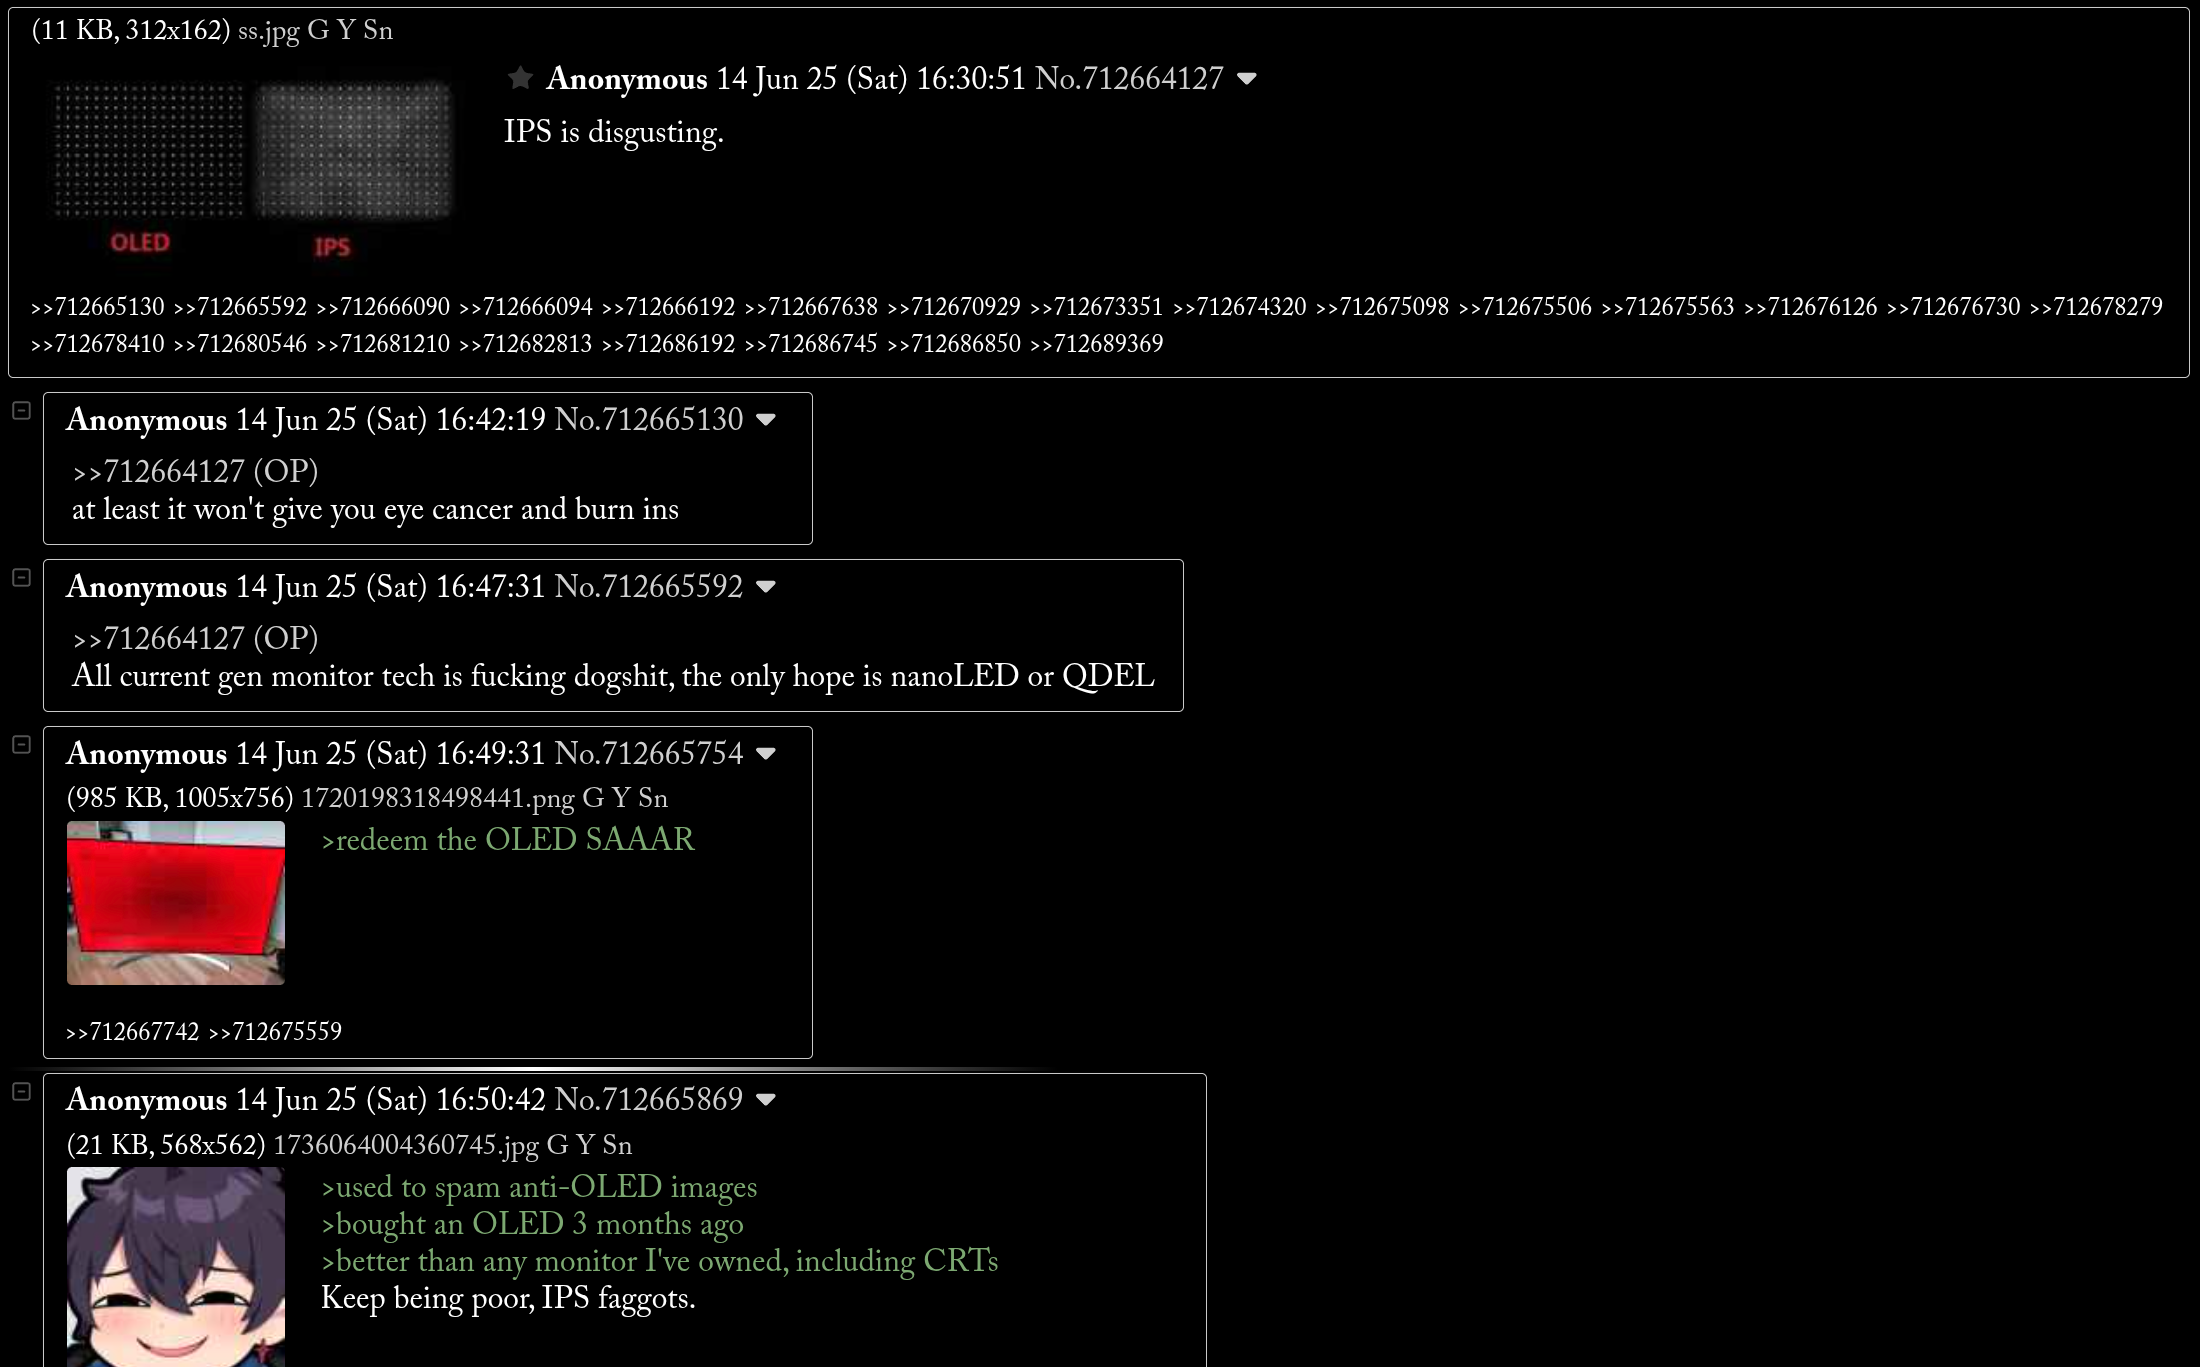Image resolution: width=2200 pixels, height=1367 pixels.
Task: Open the post menu arrow for No.712664127
Action: pyautogui.click(x=1246, y=79)
